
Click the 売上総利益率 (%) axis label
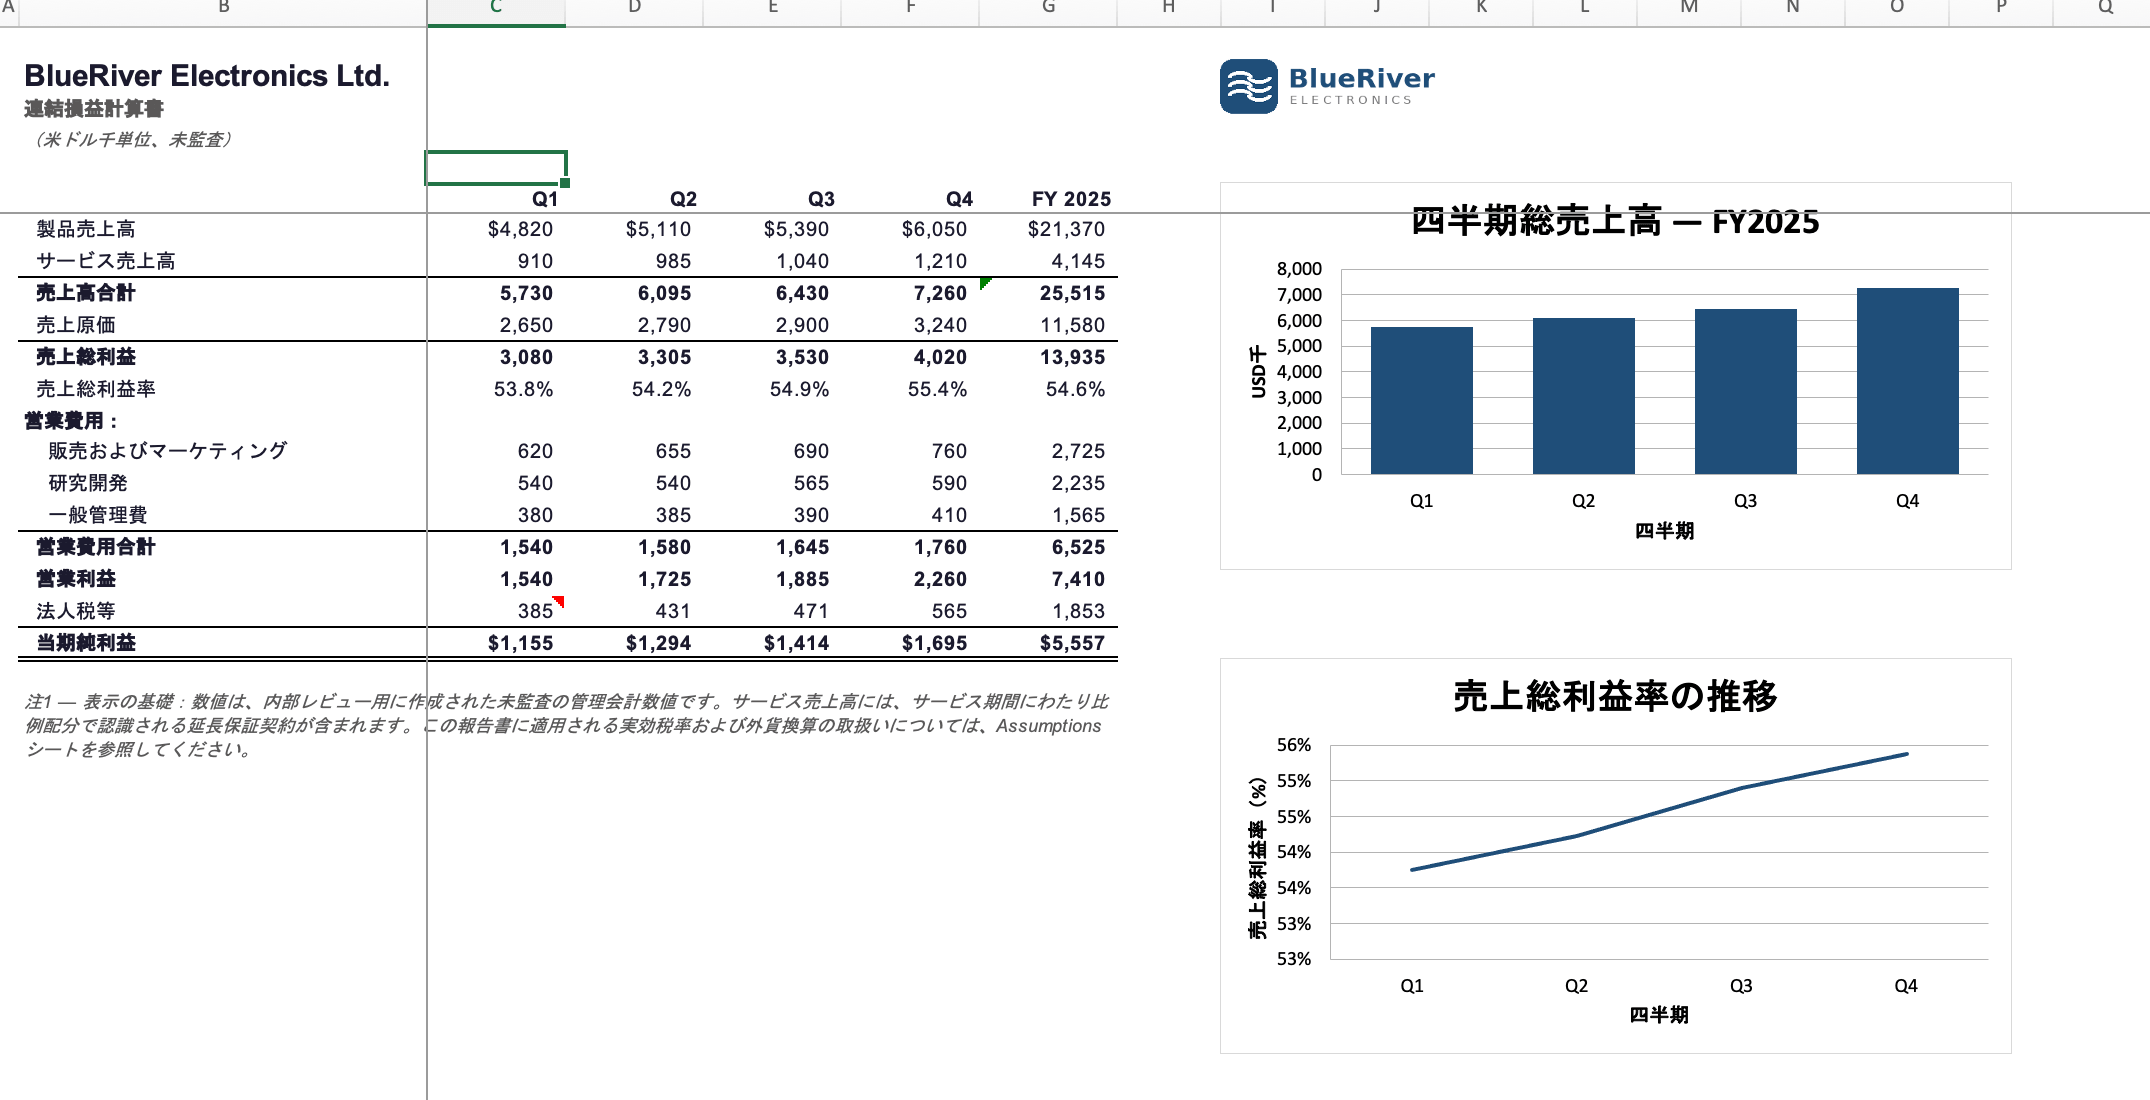[x=1257, y=858]
